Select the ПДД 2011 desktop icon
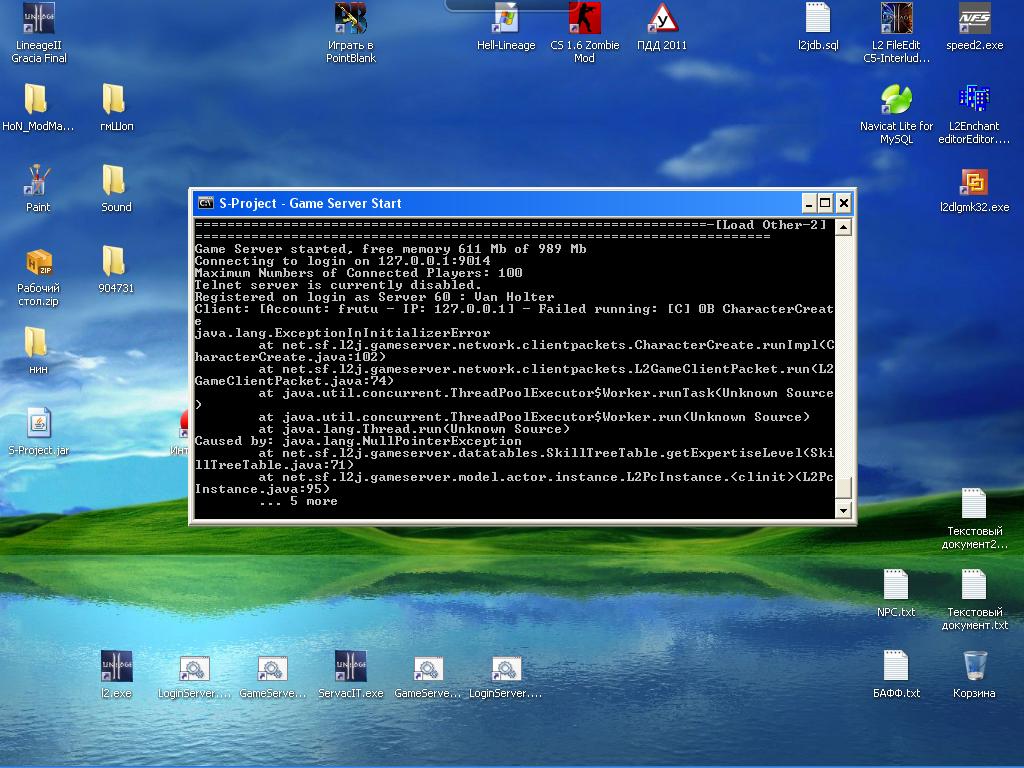 [662, 19]
